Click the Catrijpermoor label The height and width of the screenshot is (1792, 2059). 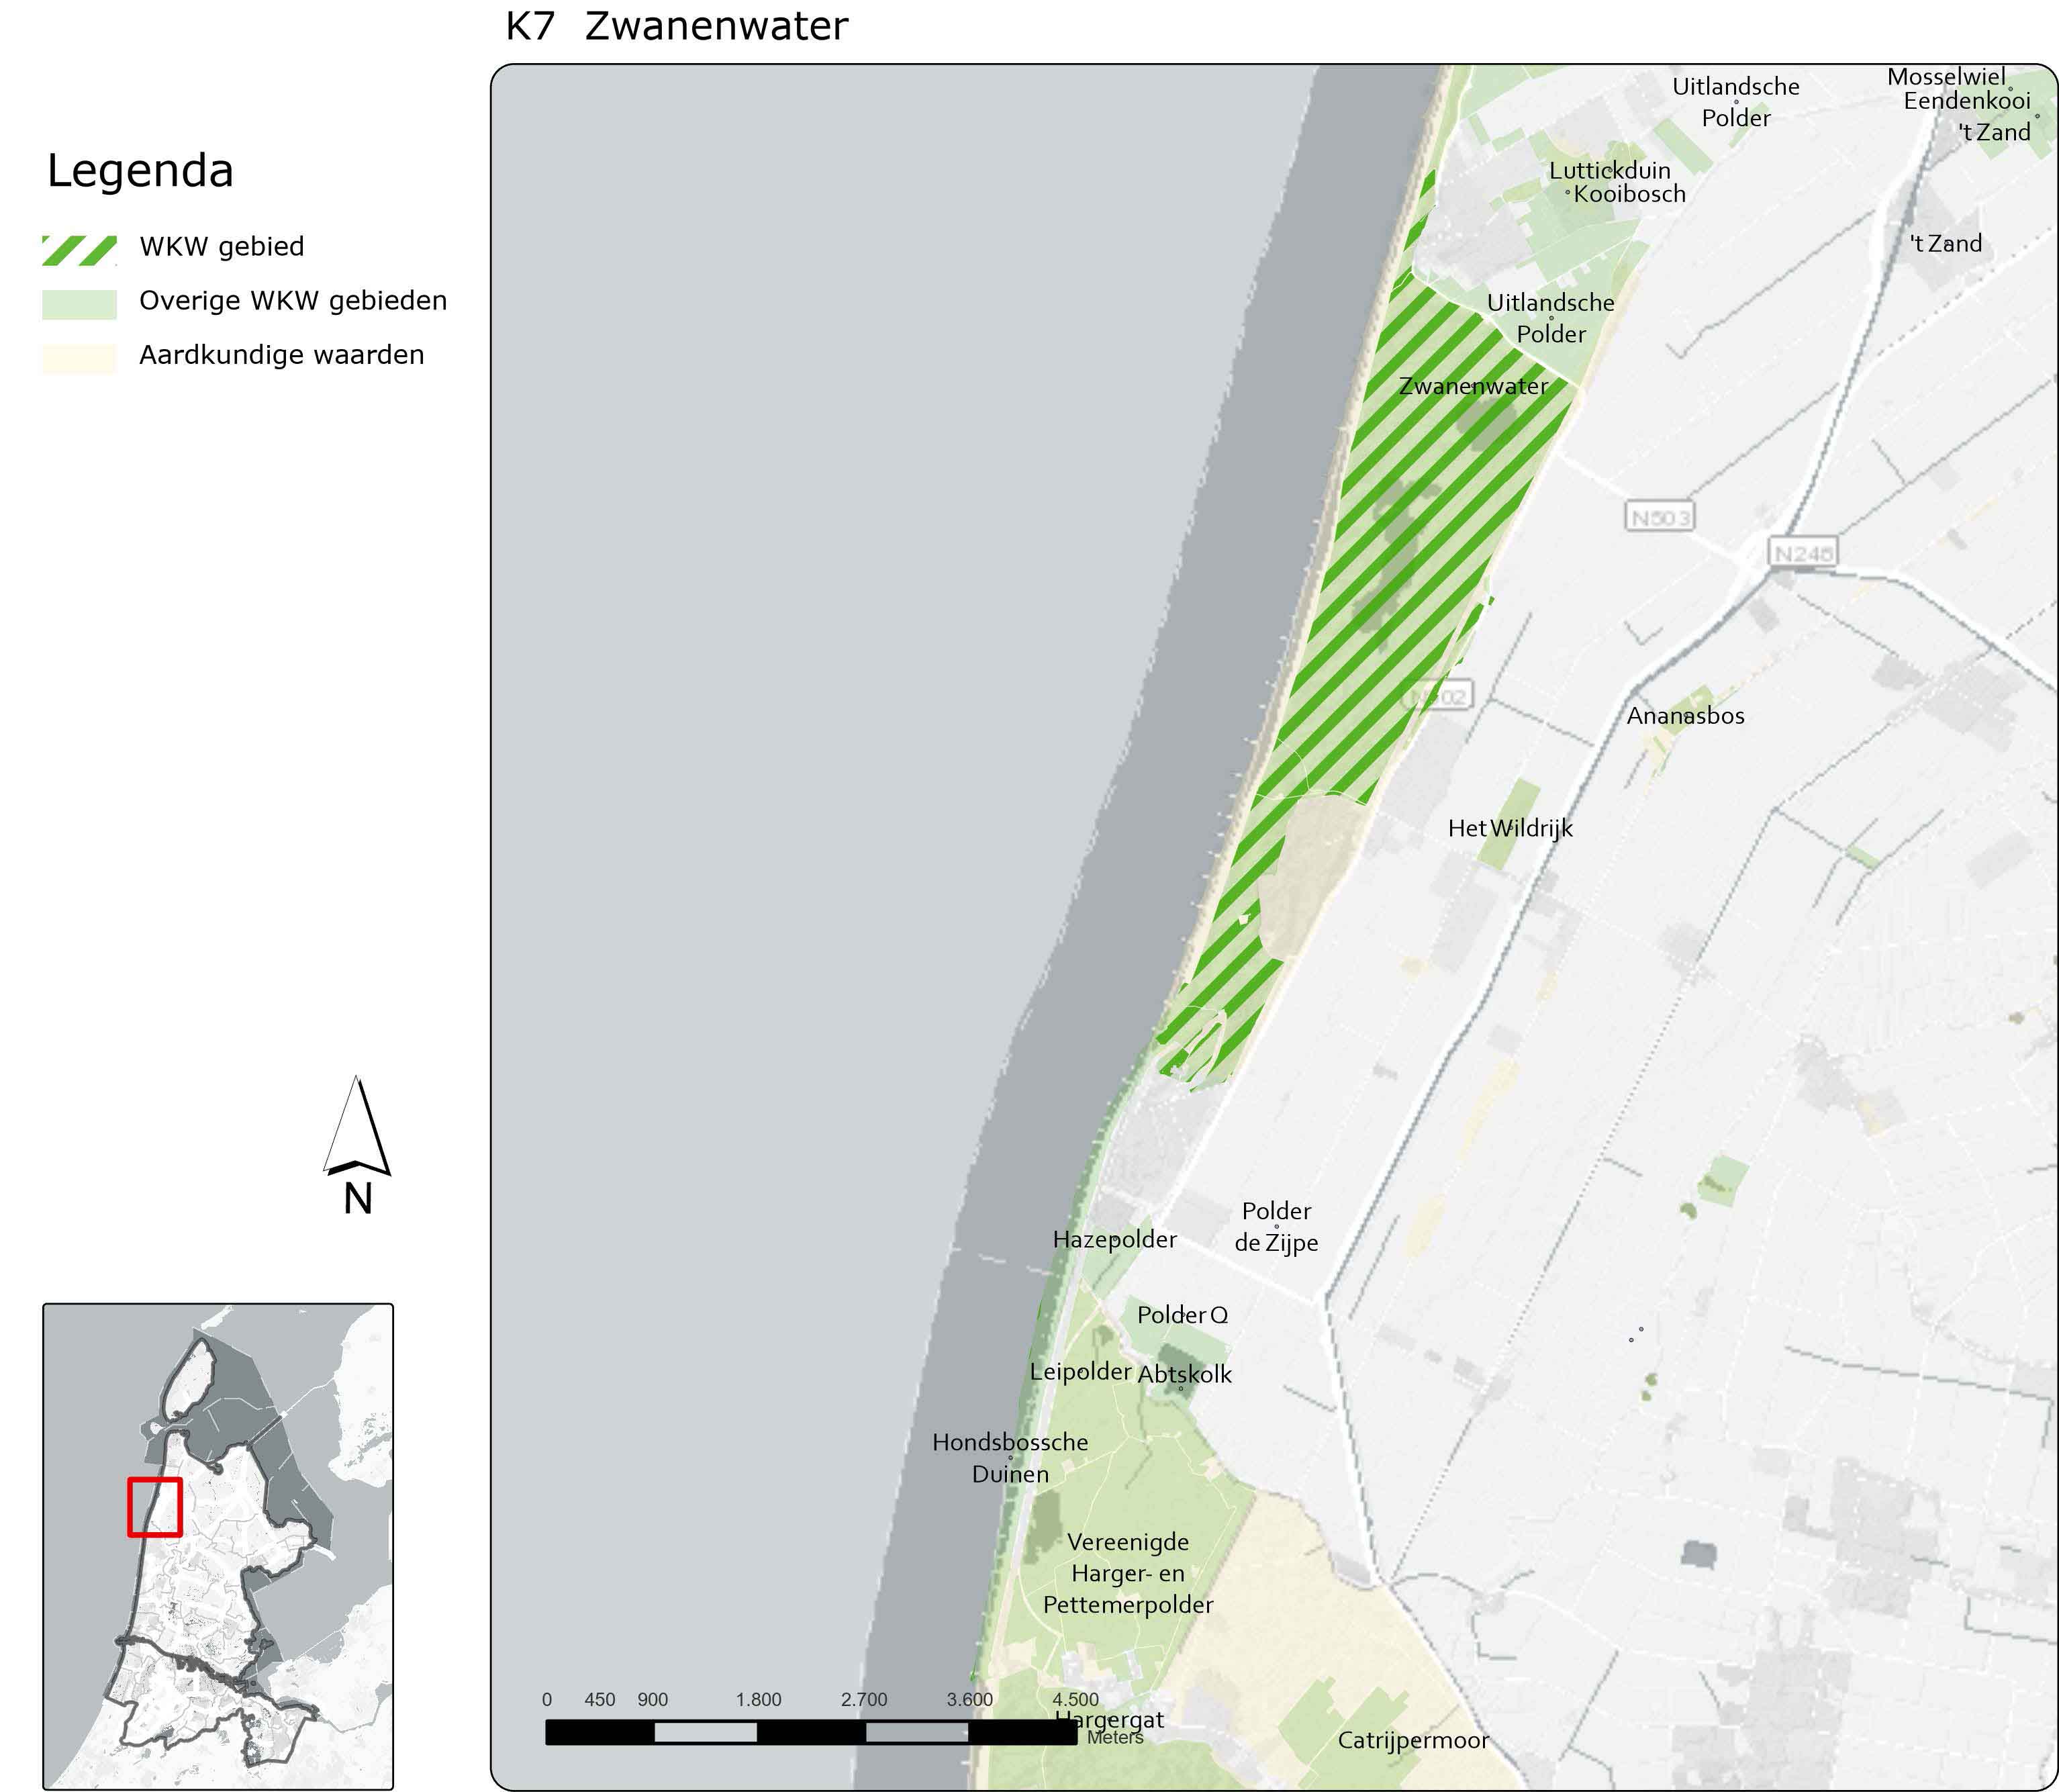tap(1413, 1740)
